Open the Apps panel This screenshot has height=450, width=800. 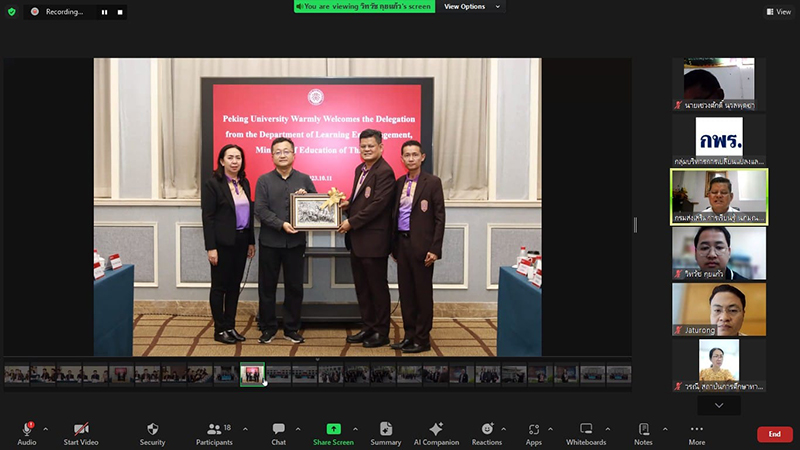pyautogui.click(x=534, y=434)
